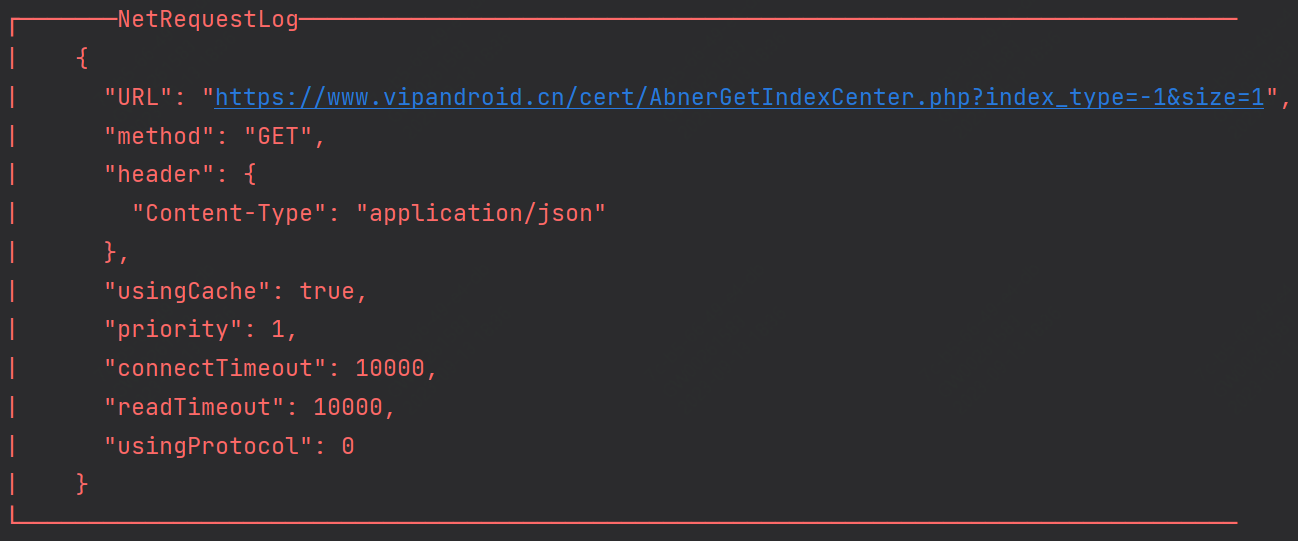Click the connectTimeout value 10000
The height and width of the screenshot is (541, 1298).
click(x=390, y=368)
